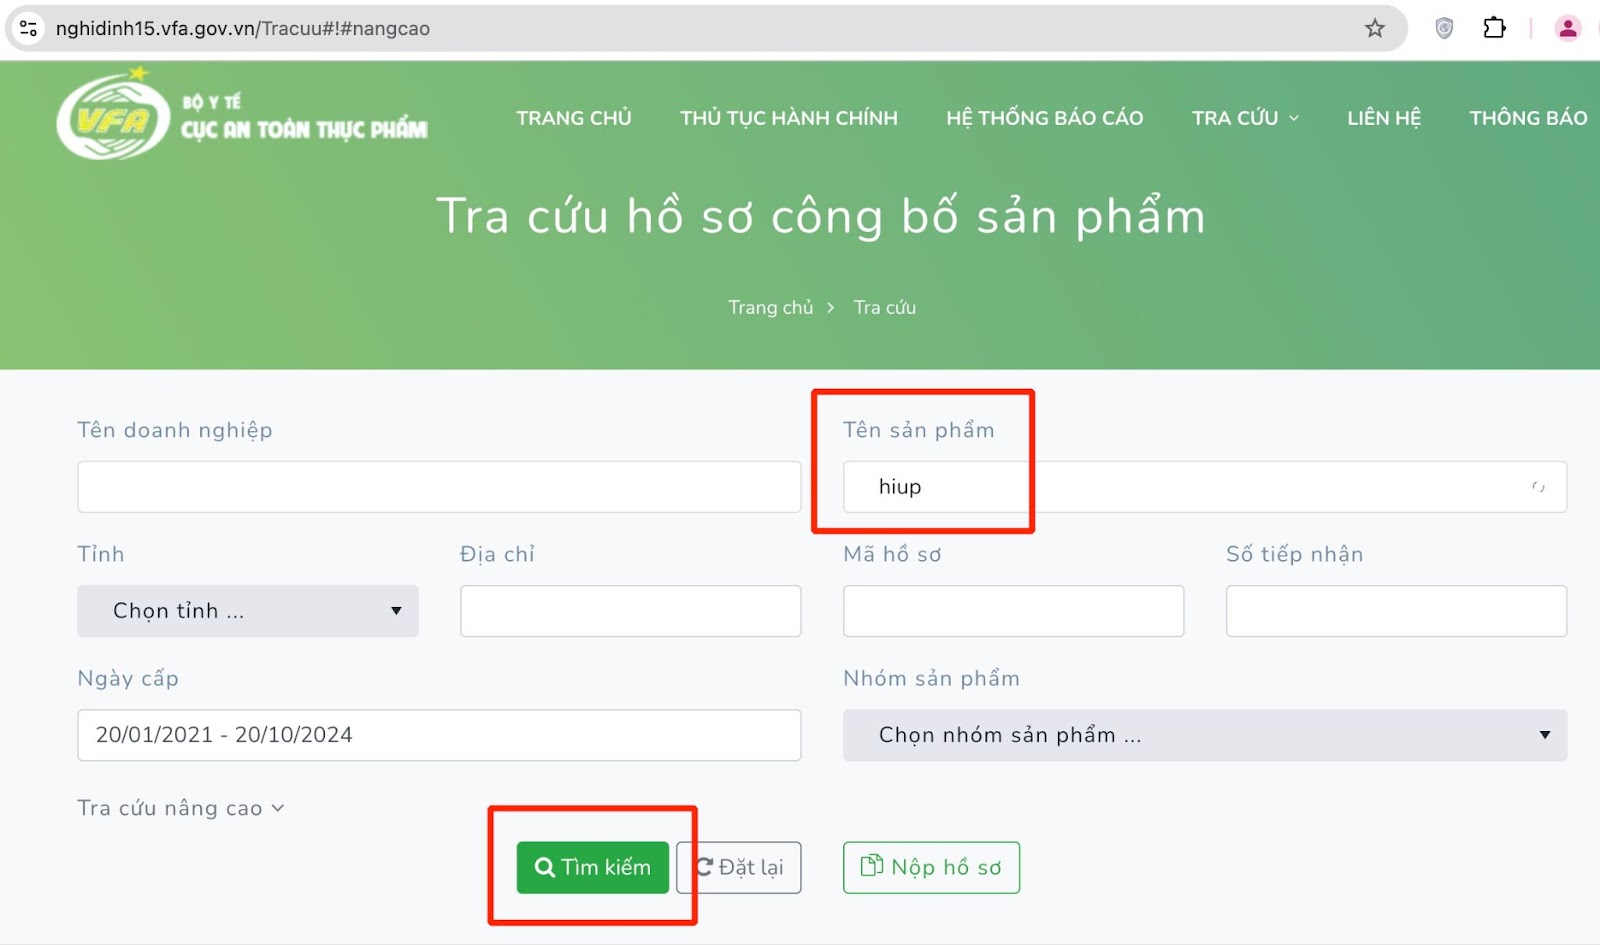
Task: Click the Tên sản phẩm field containing hiup
Action: 1205,487
